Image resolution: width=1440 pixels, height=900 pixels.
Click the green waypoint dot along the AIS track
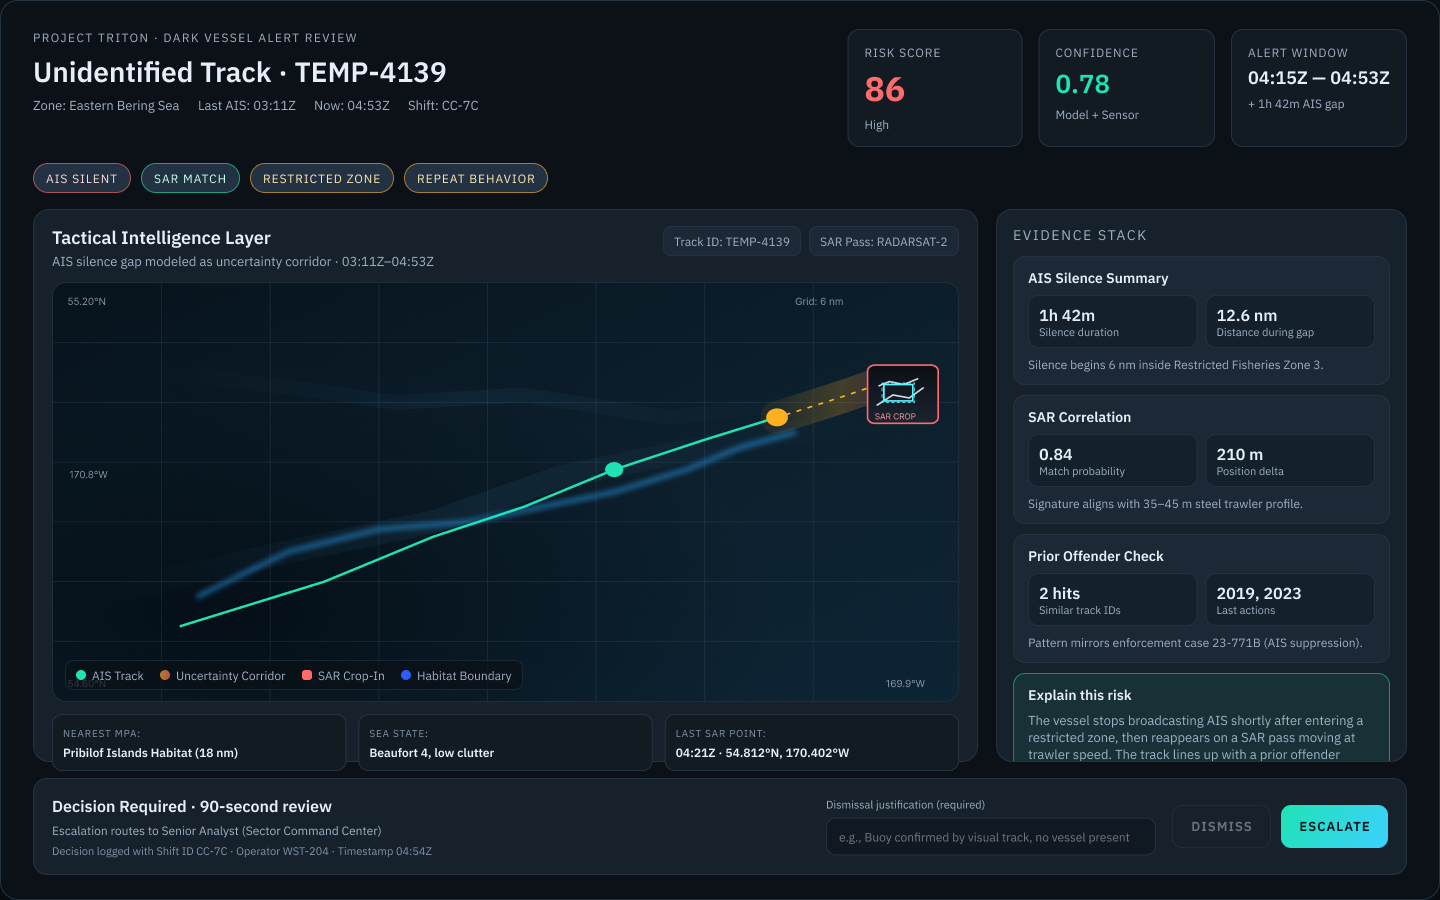614,469
